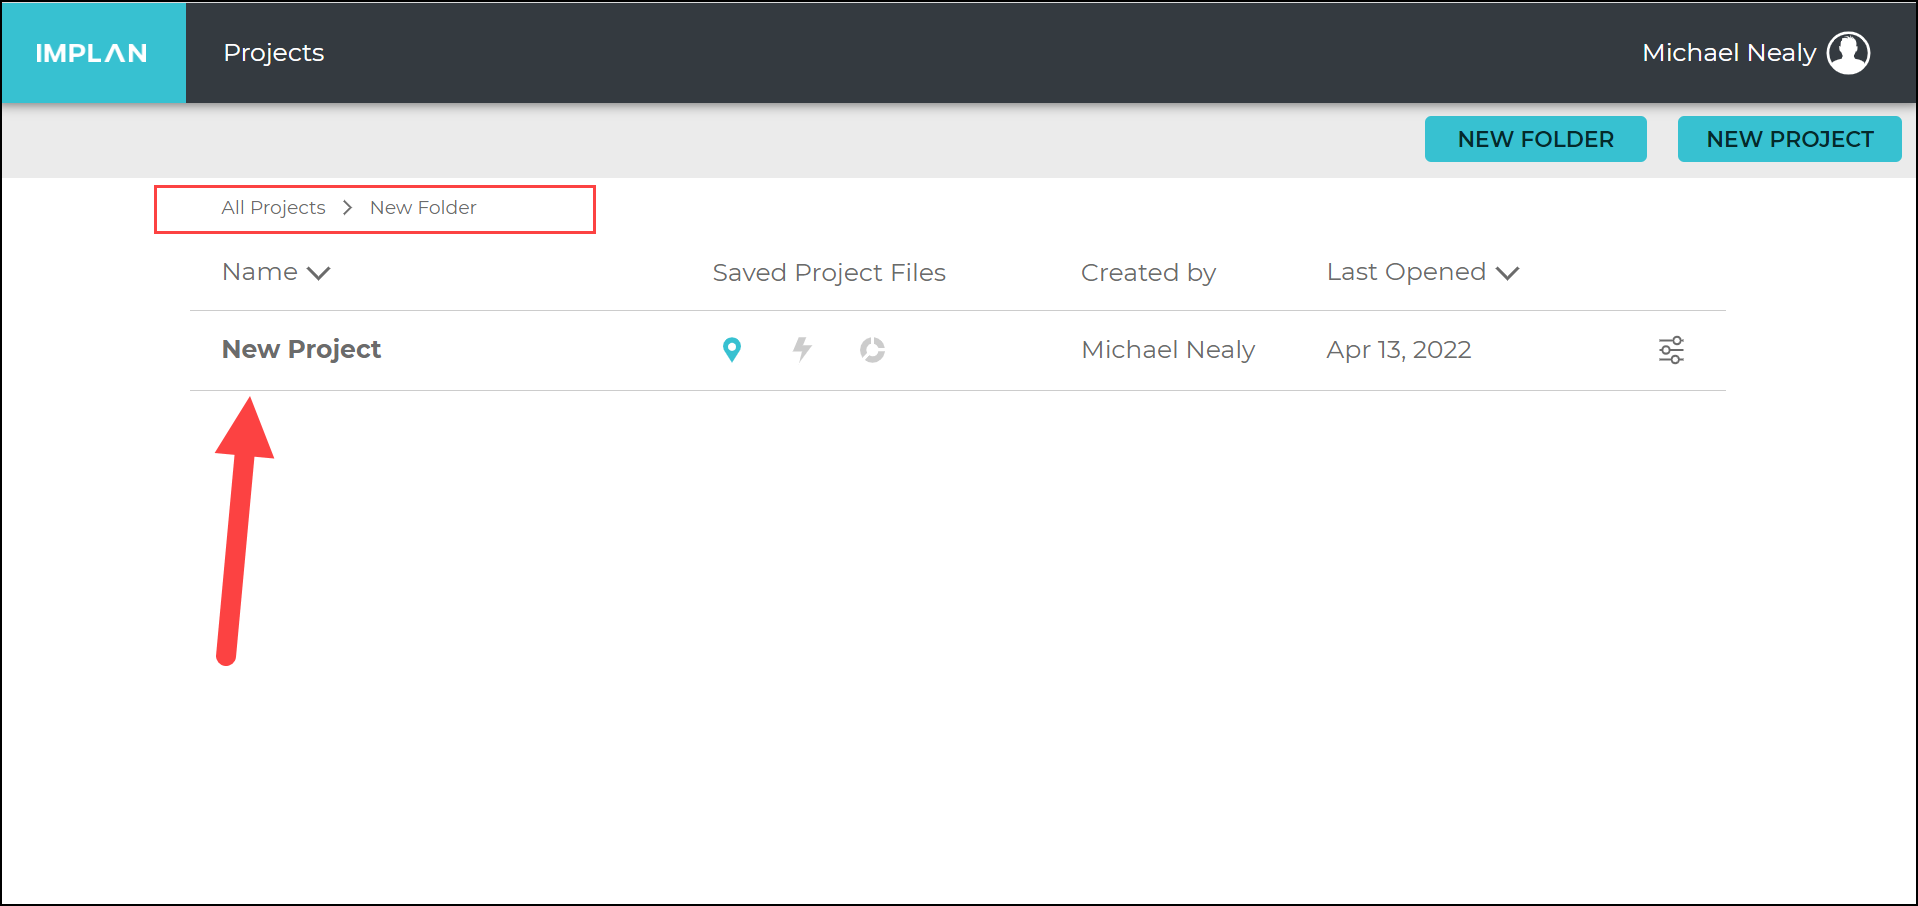The image size is (1918, 906).
Task: Open New Project settings sliders icon
Action: (x=1671, y=350)
